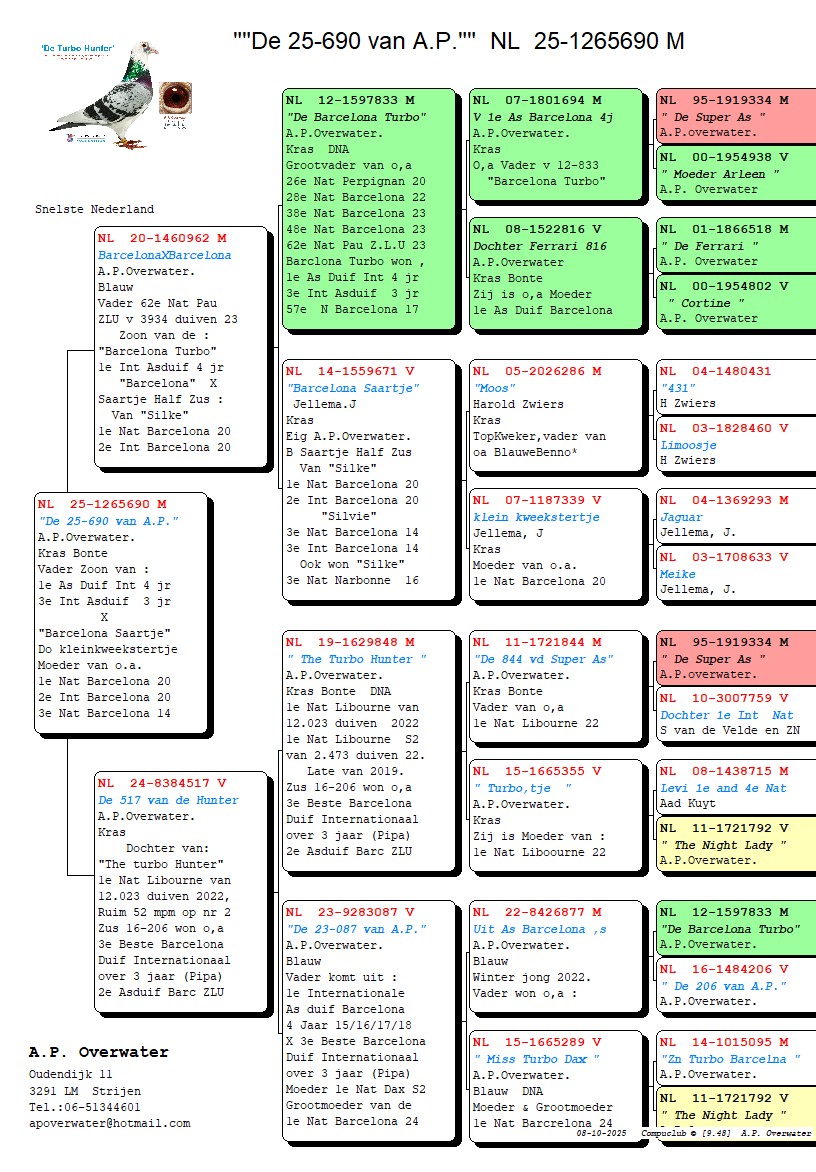Image resolution: width=816 pixels, height=1172 pixels.
Task: Click the 'Moos' name by Harold Zwiers
Action: click(494, 388)
